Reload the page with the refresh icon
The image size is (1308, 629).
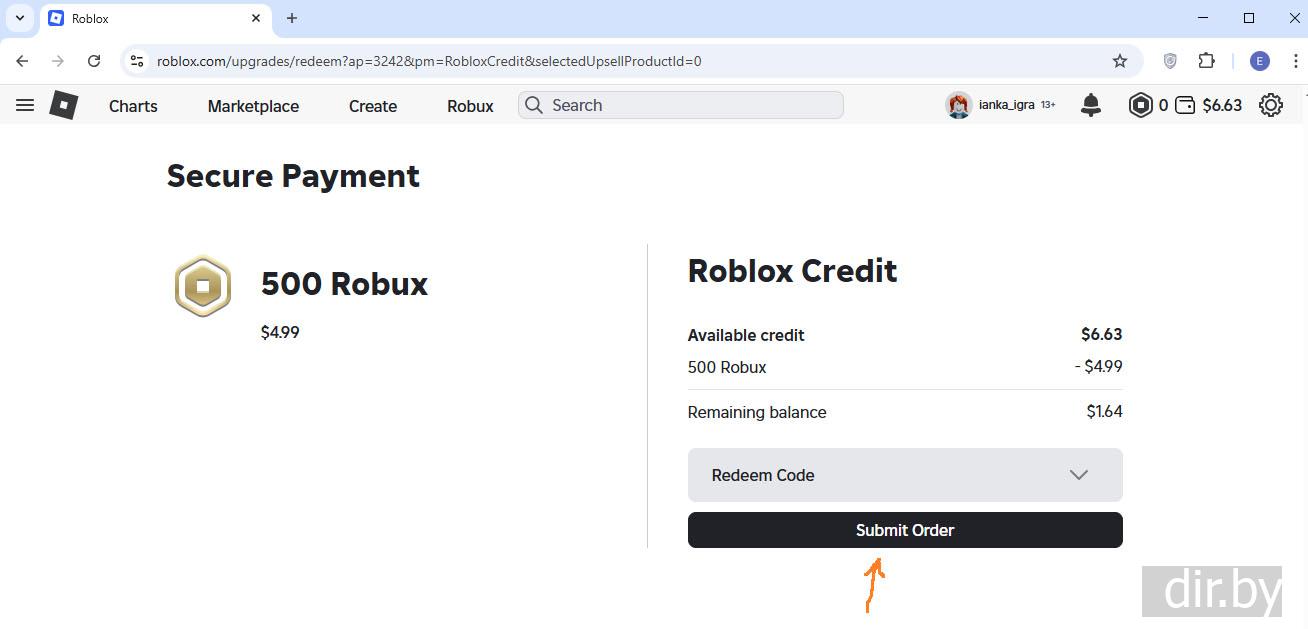[x=94, y=61]
